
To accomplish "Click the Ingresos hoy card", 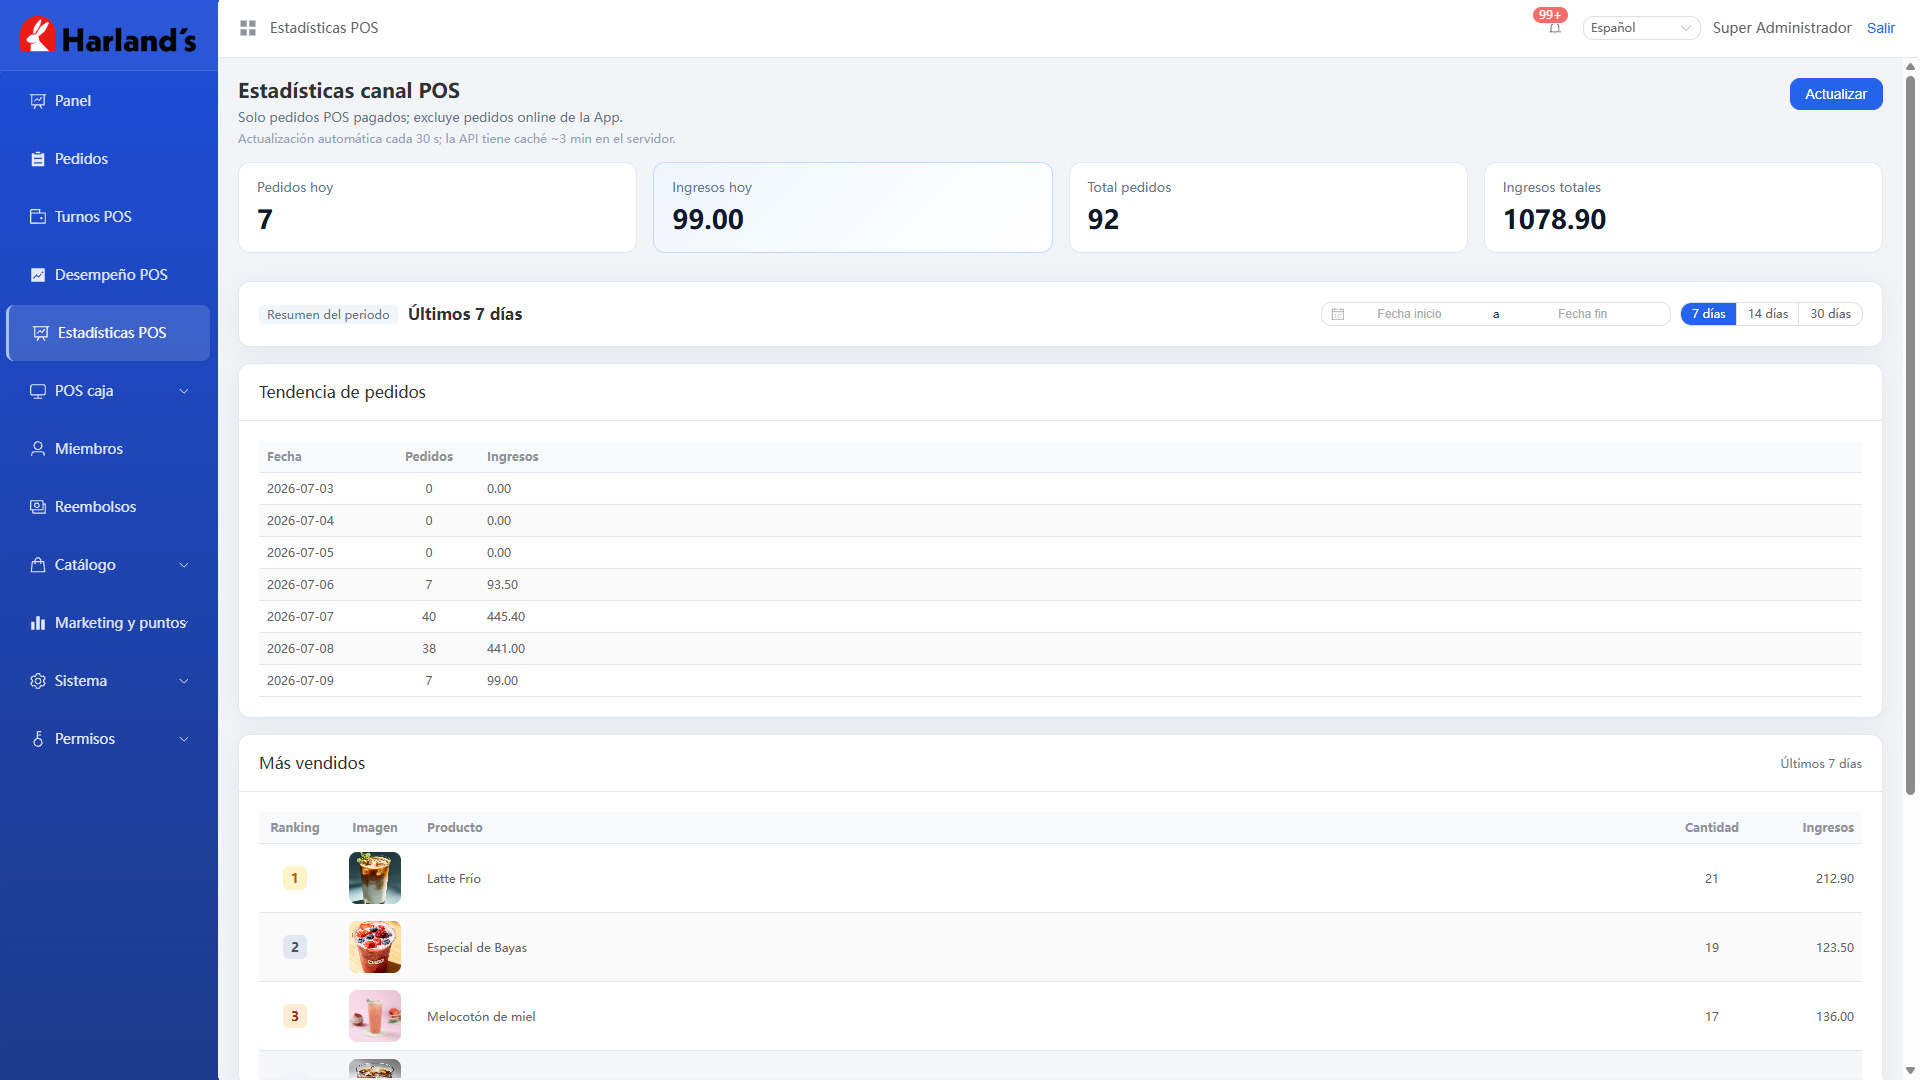I will click(x=852, y=208).
